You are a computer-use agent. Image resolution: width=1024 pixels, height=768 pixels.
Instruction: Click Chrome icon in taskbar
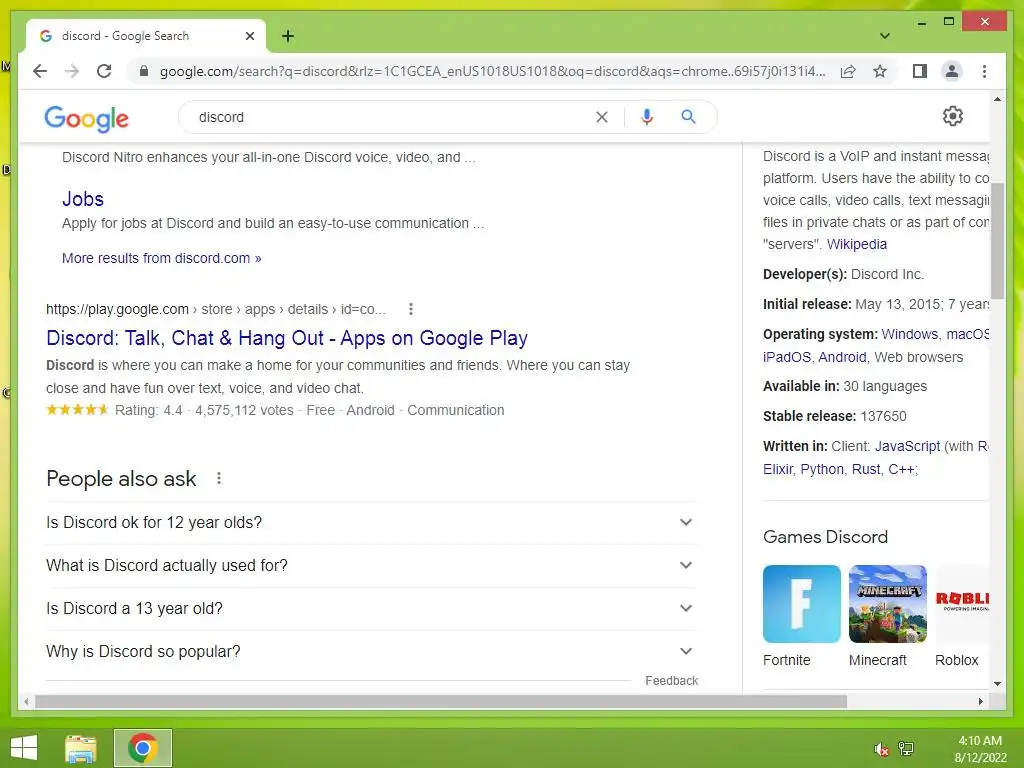pos(143,748)
